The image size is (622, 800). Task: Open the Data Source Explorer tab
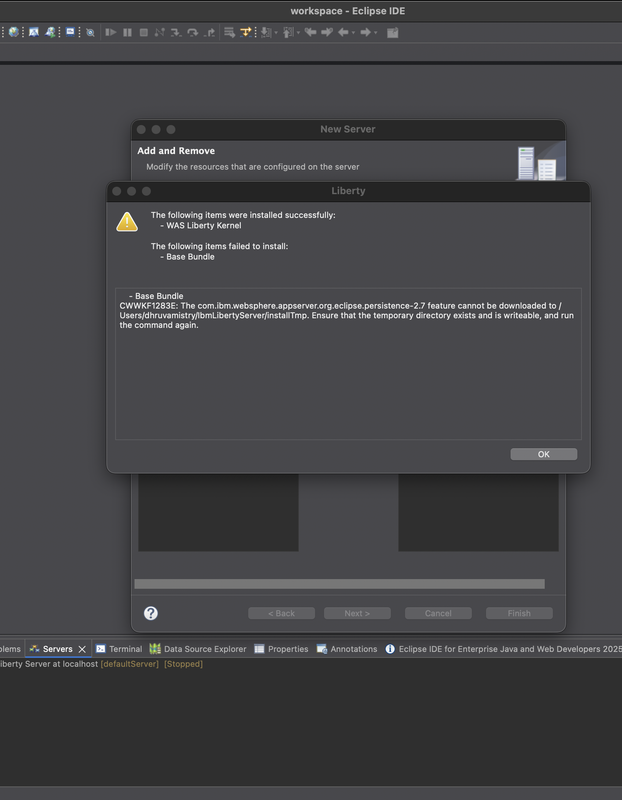[198, 649]
